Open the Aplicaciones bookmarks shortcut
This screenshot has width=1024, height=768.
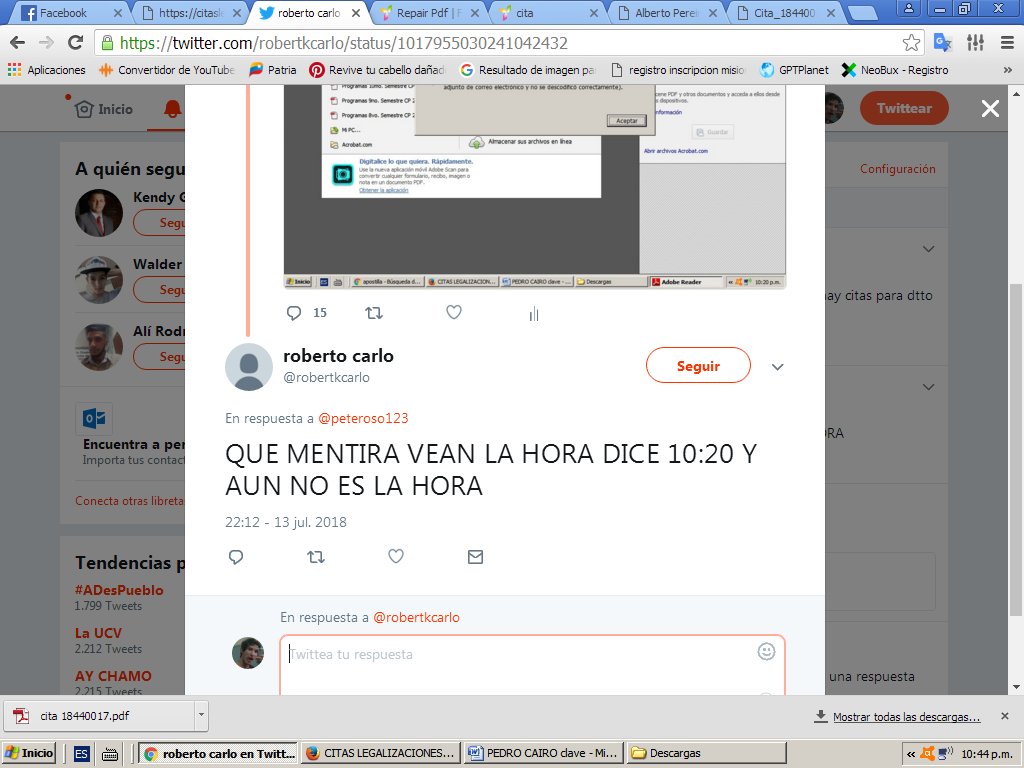tap(47, 70)
